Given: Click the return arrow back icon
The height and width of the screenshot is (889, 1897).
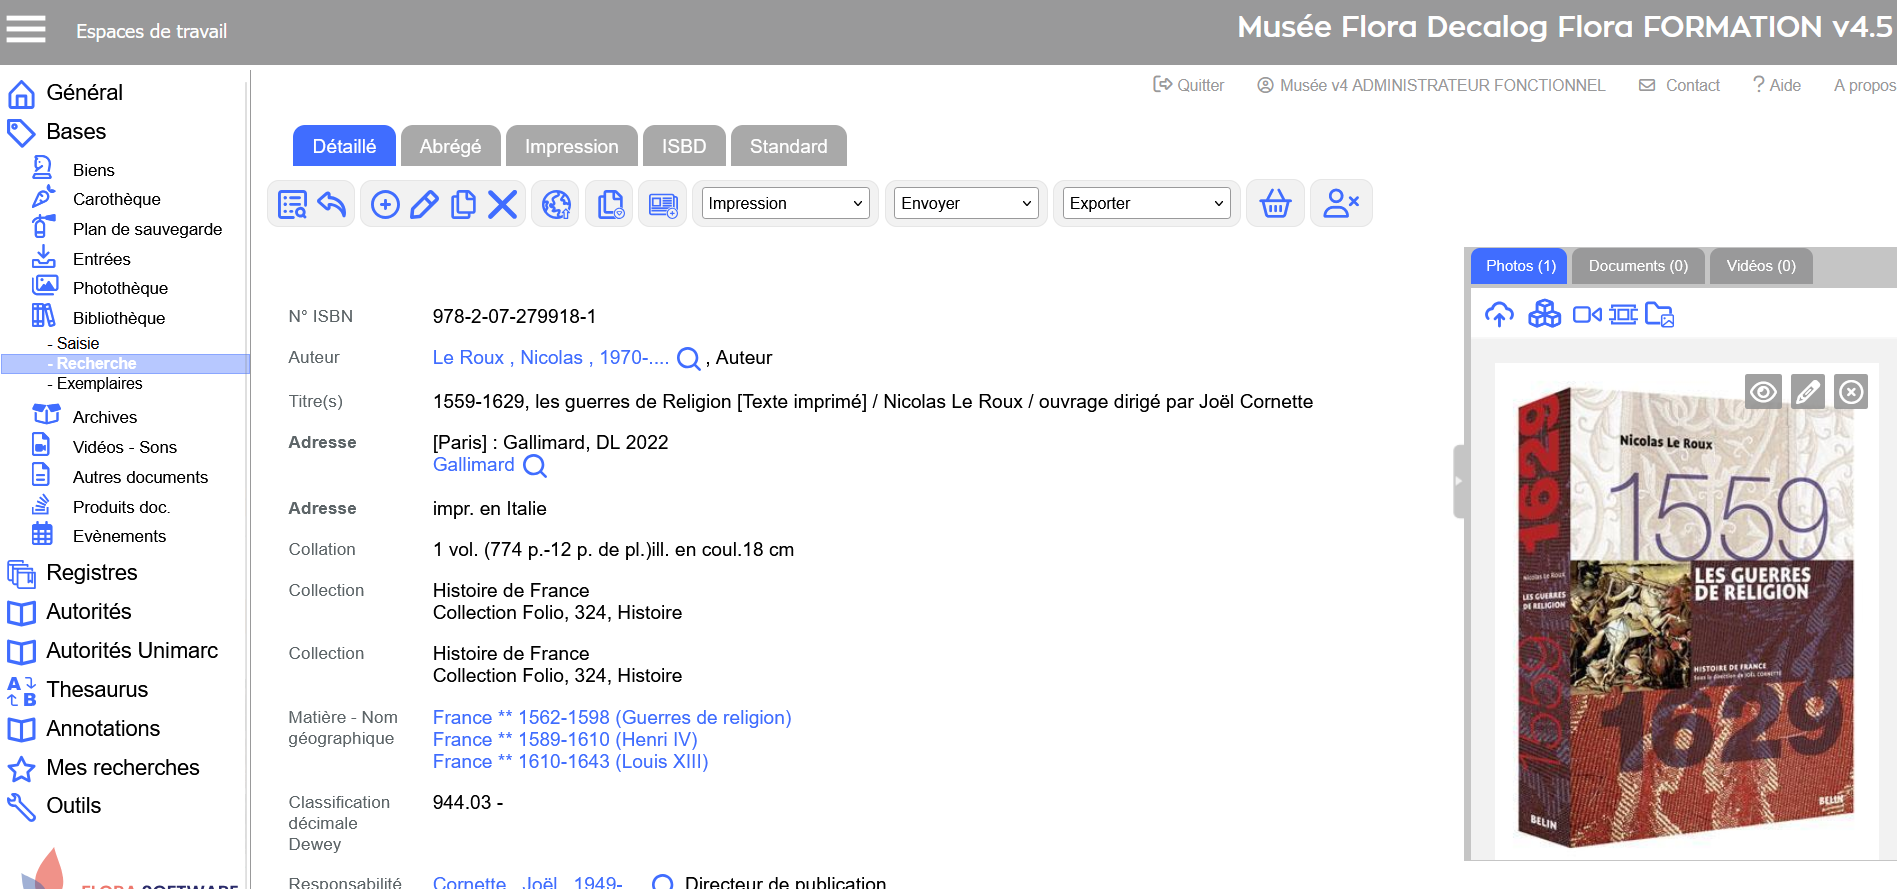Looking at the screenshot, I should pos(332,204).
